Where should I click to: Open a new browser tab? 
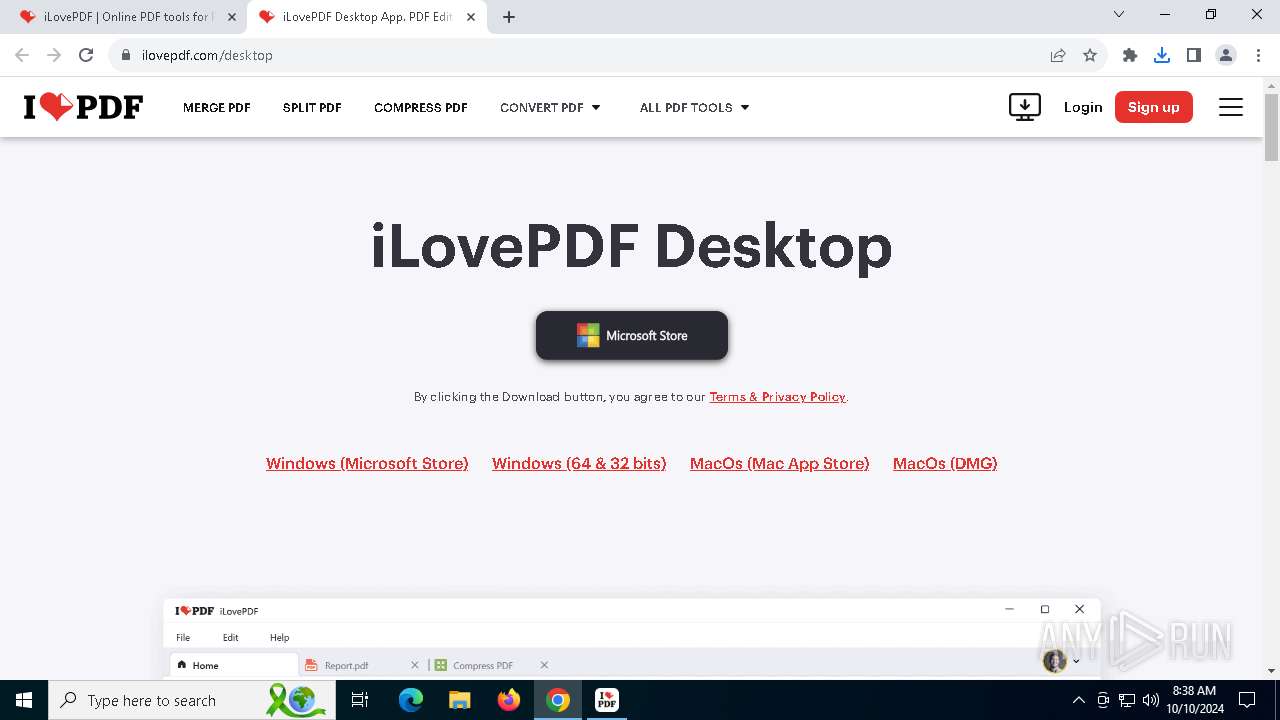coord(509,17)
